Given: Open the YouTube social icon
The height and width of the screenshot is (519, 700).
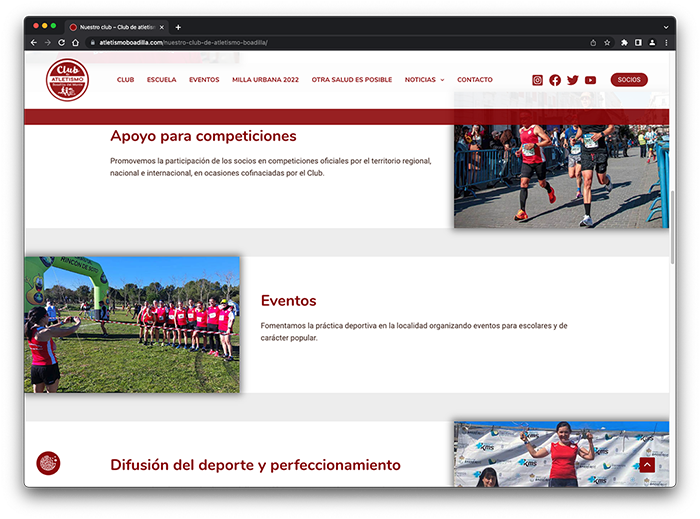Looking at the screenshot, I should pyautogui.click(x=590, y=80).
